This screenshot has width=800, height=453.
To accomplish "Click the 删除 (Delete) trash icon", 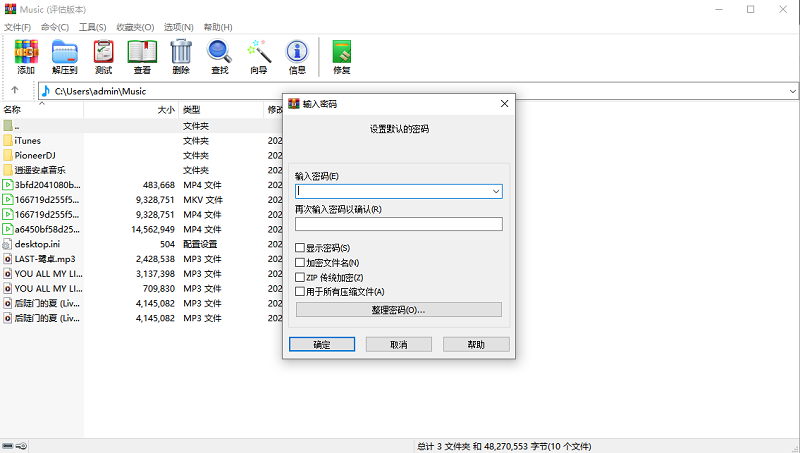I will (181, 53).
